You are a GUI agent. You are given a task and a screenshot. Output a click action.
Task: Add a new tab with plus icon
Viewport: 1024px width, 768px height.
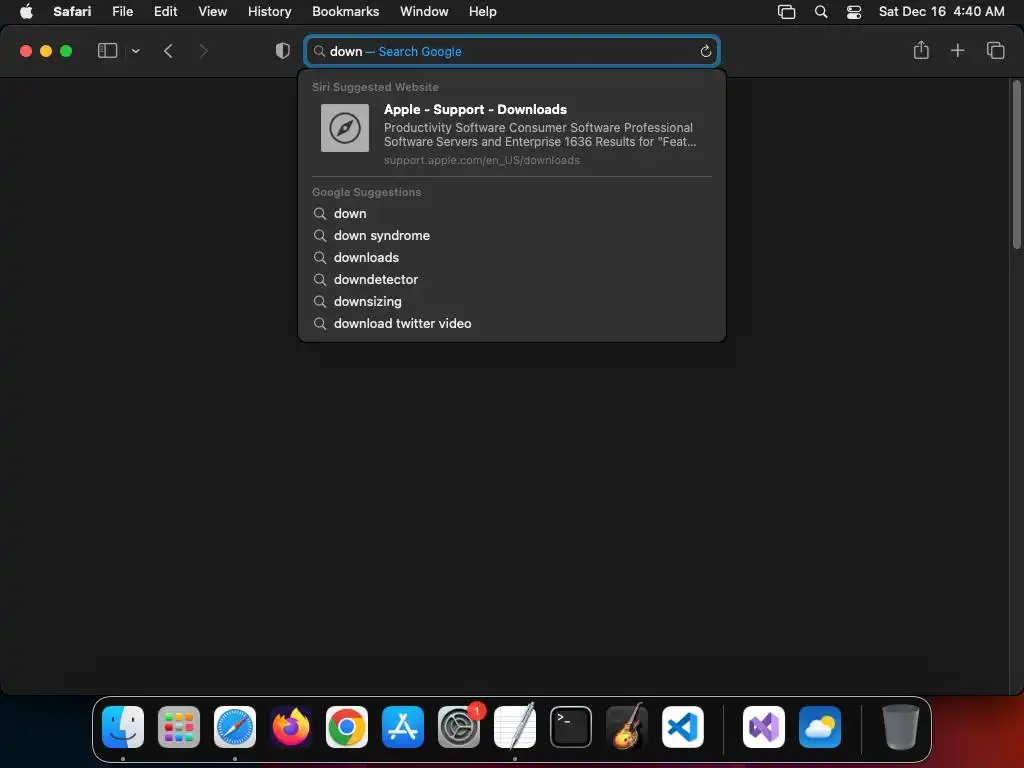(x=957, y=50)
